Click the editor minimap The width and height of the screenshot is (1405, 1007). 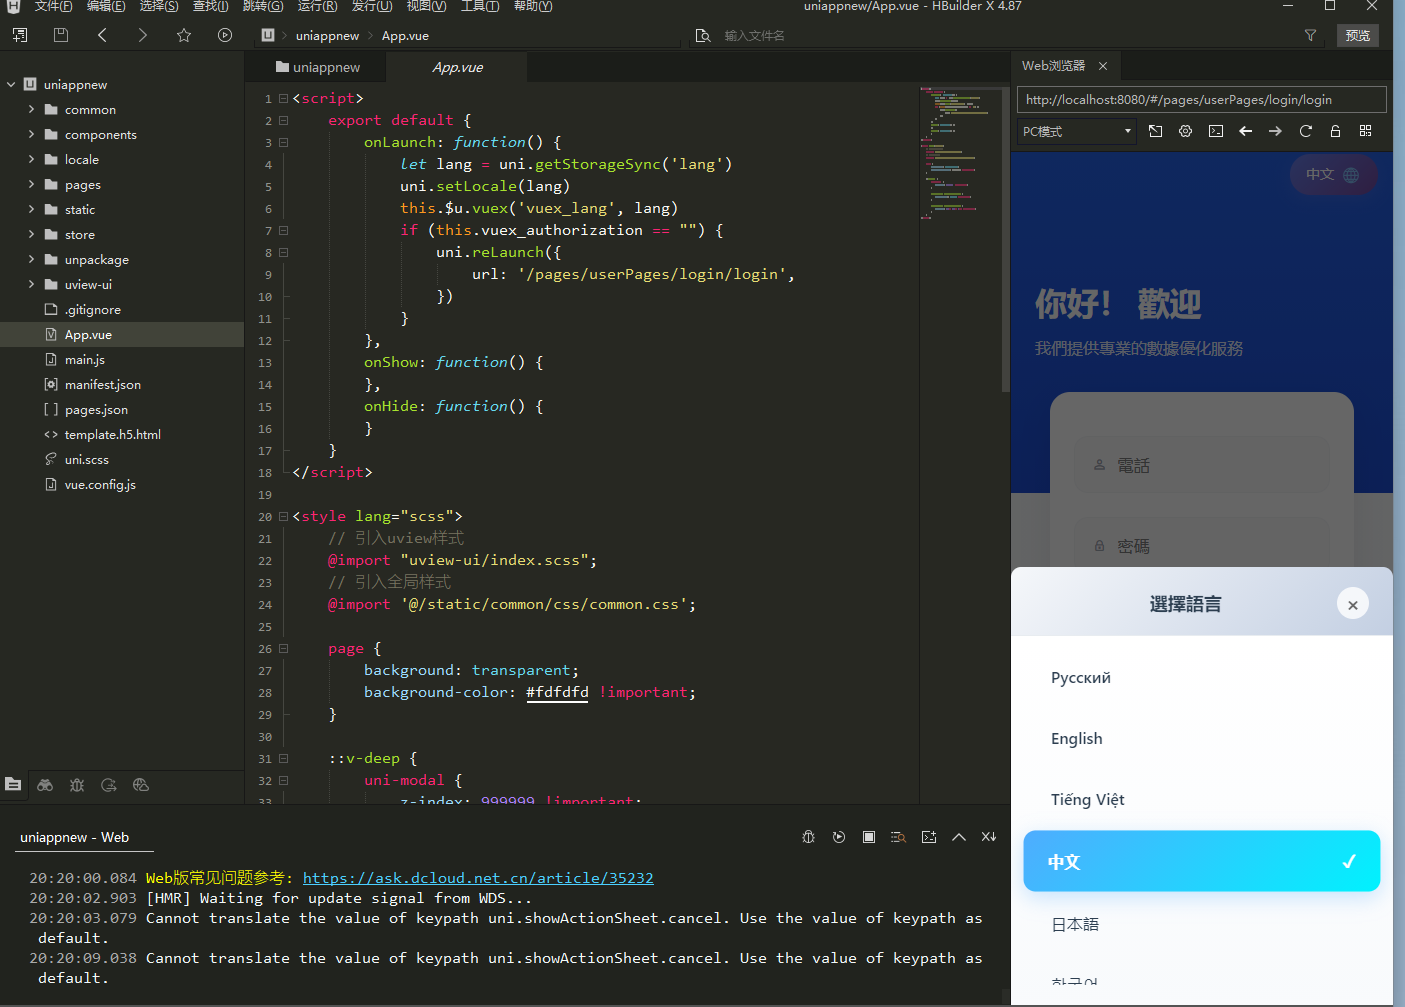click(958, 152)
